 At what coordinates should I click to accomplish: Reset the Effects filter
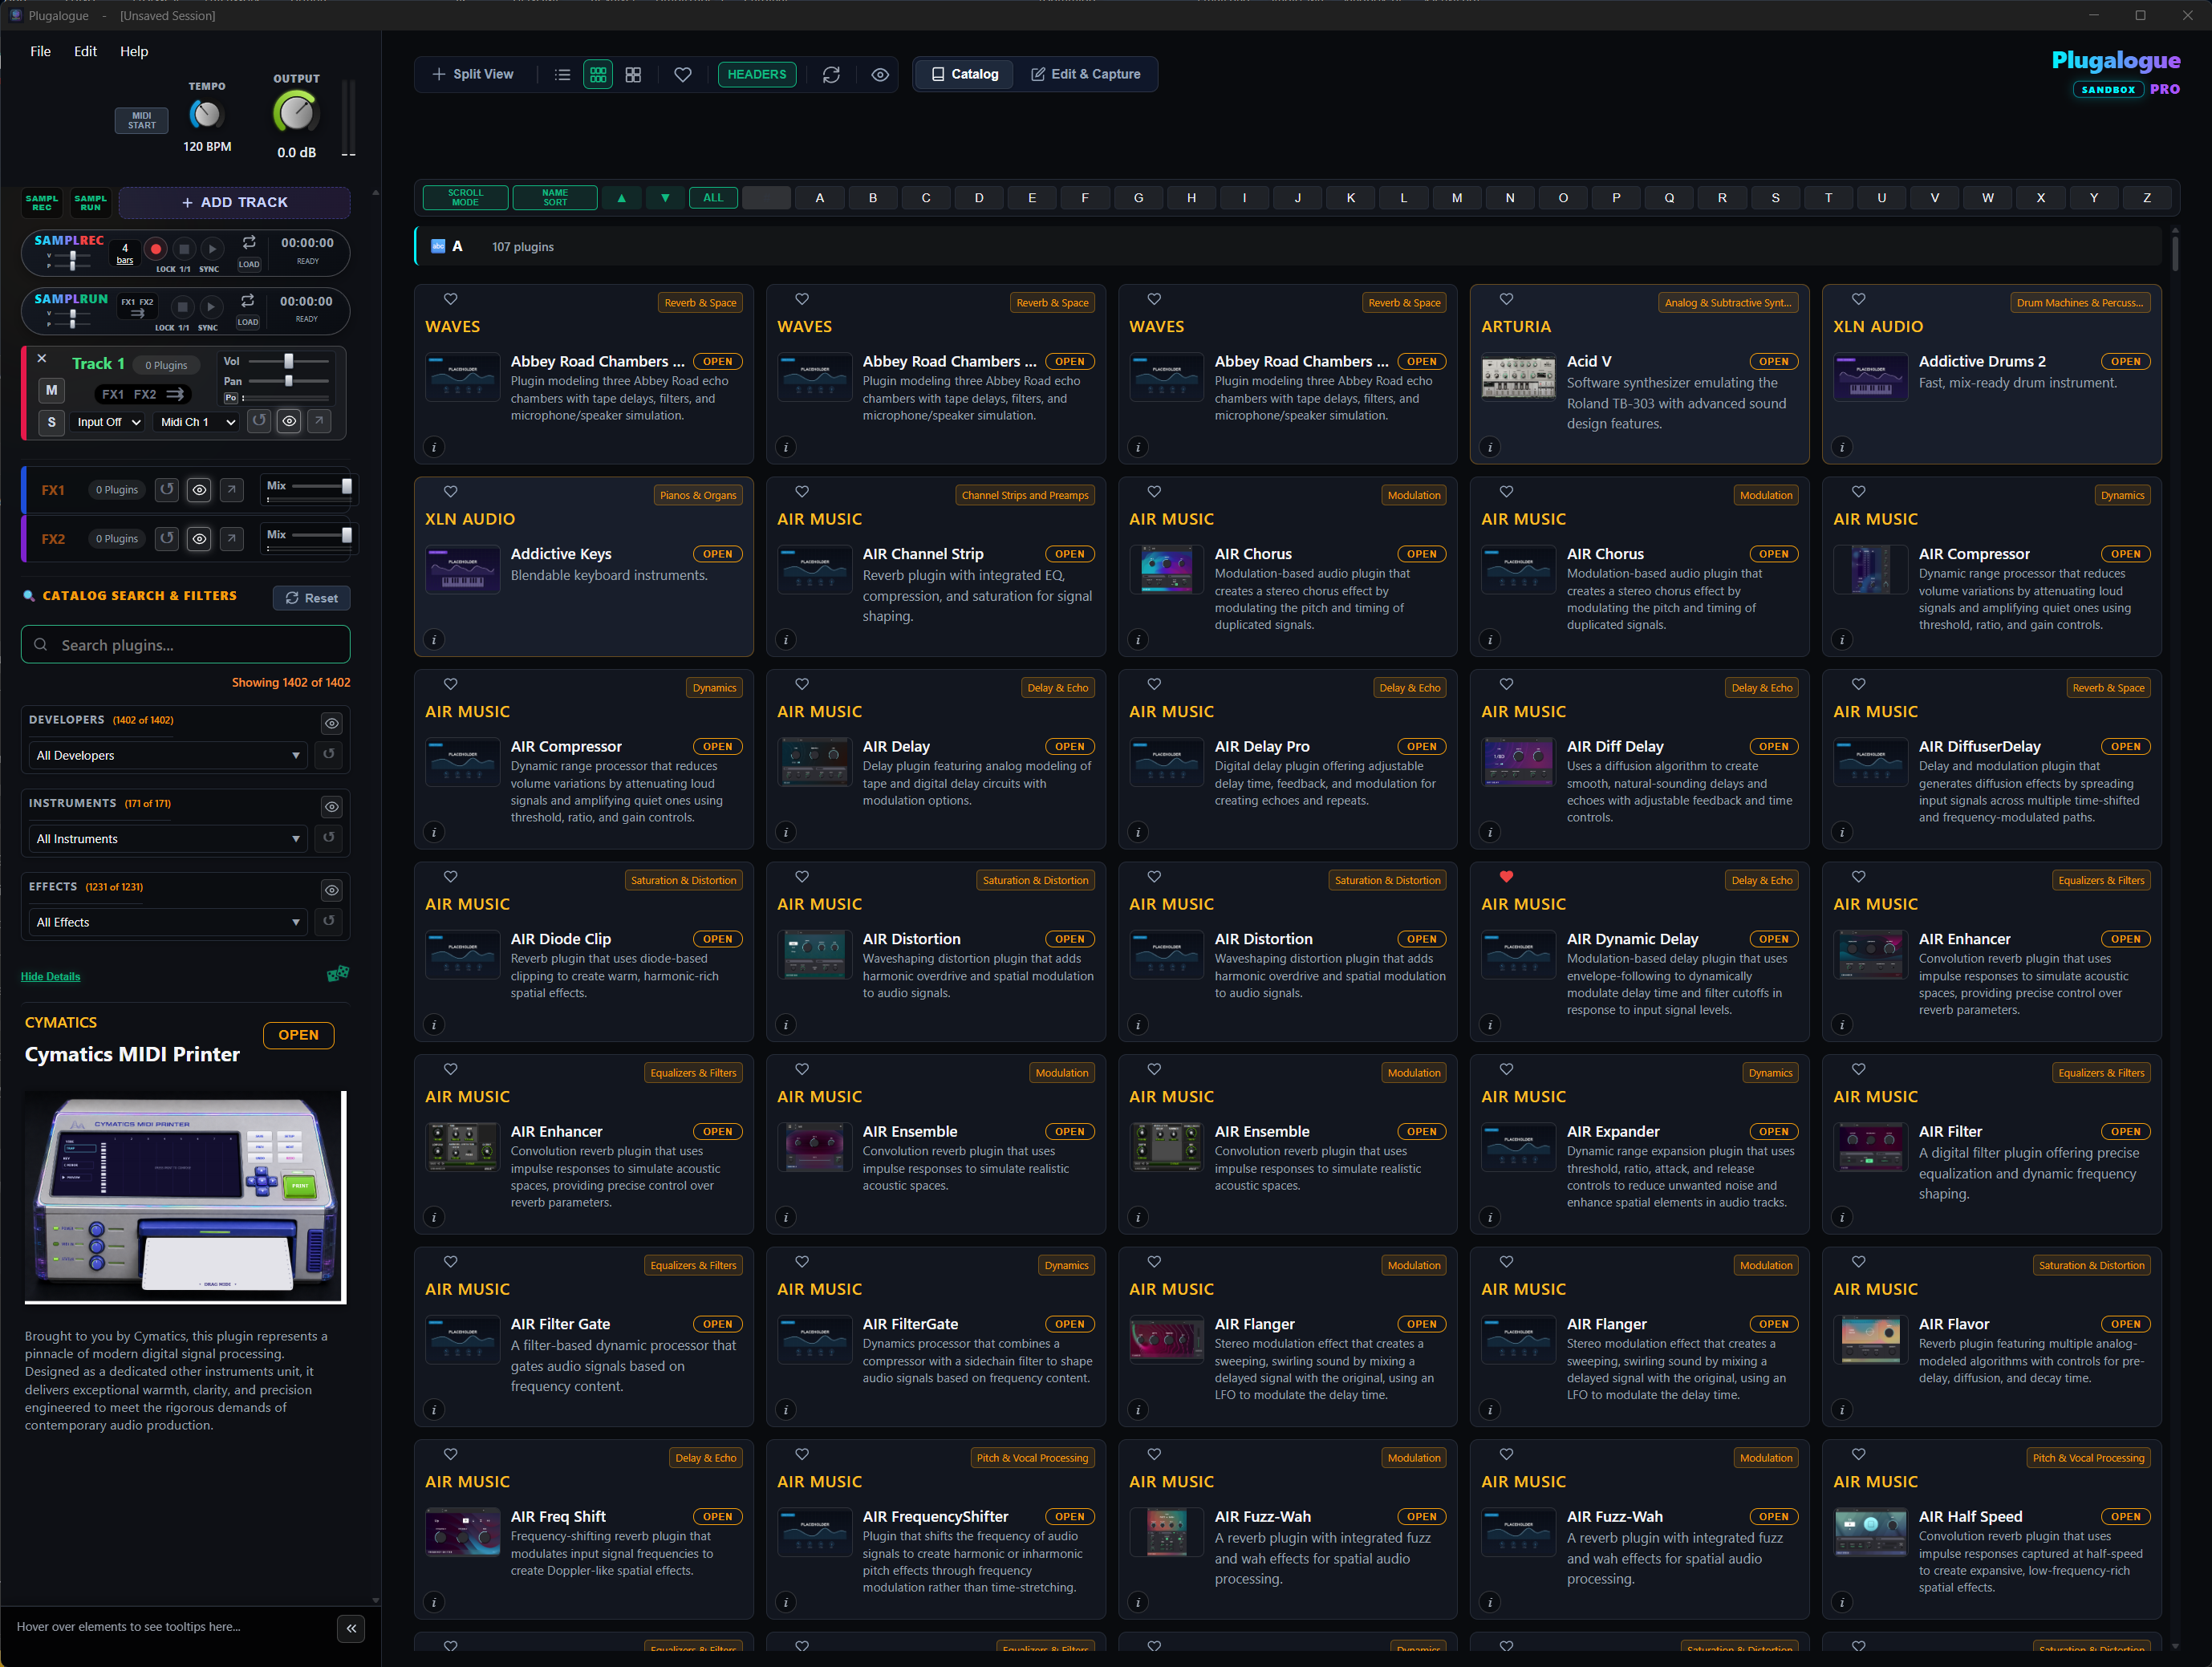329,921
